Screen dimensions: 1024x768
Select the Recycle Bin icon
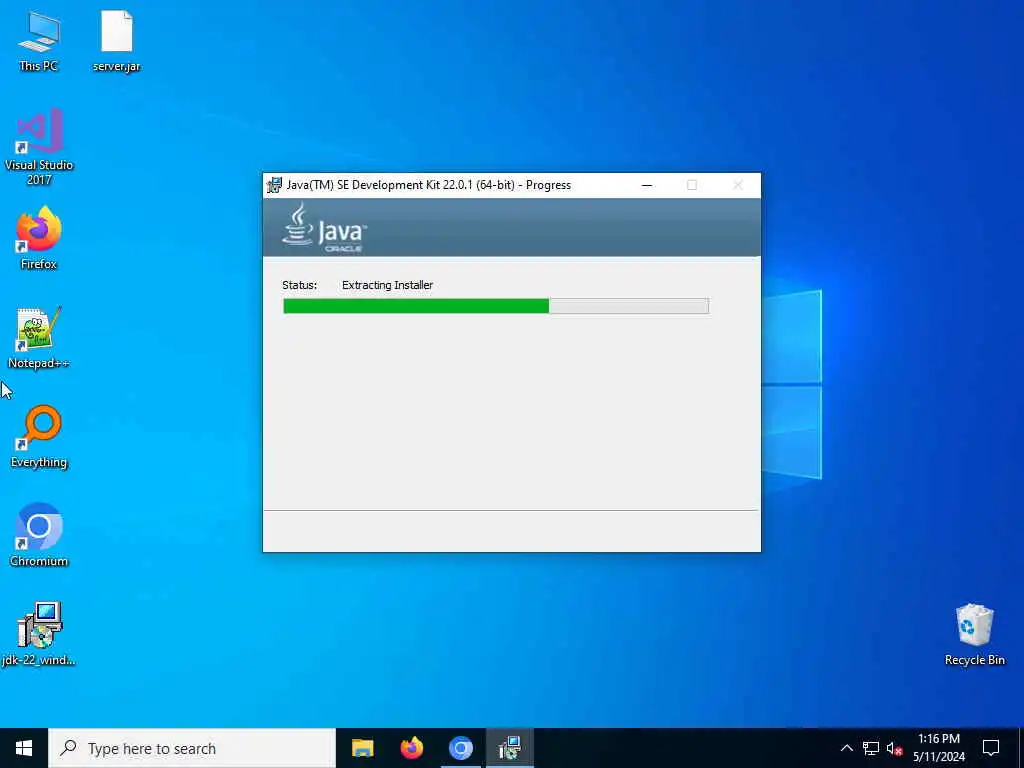pyautogui.click(x=974, y=634)
